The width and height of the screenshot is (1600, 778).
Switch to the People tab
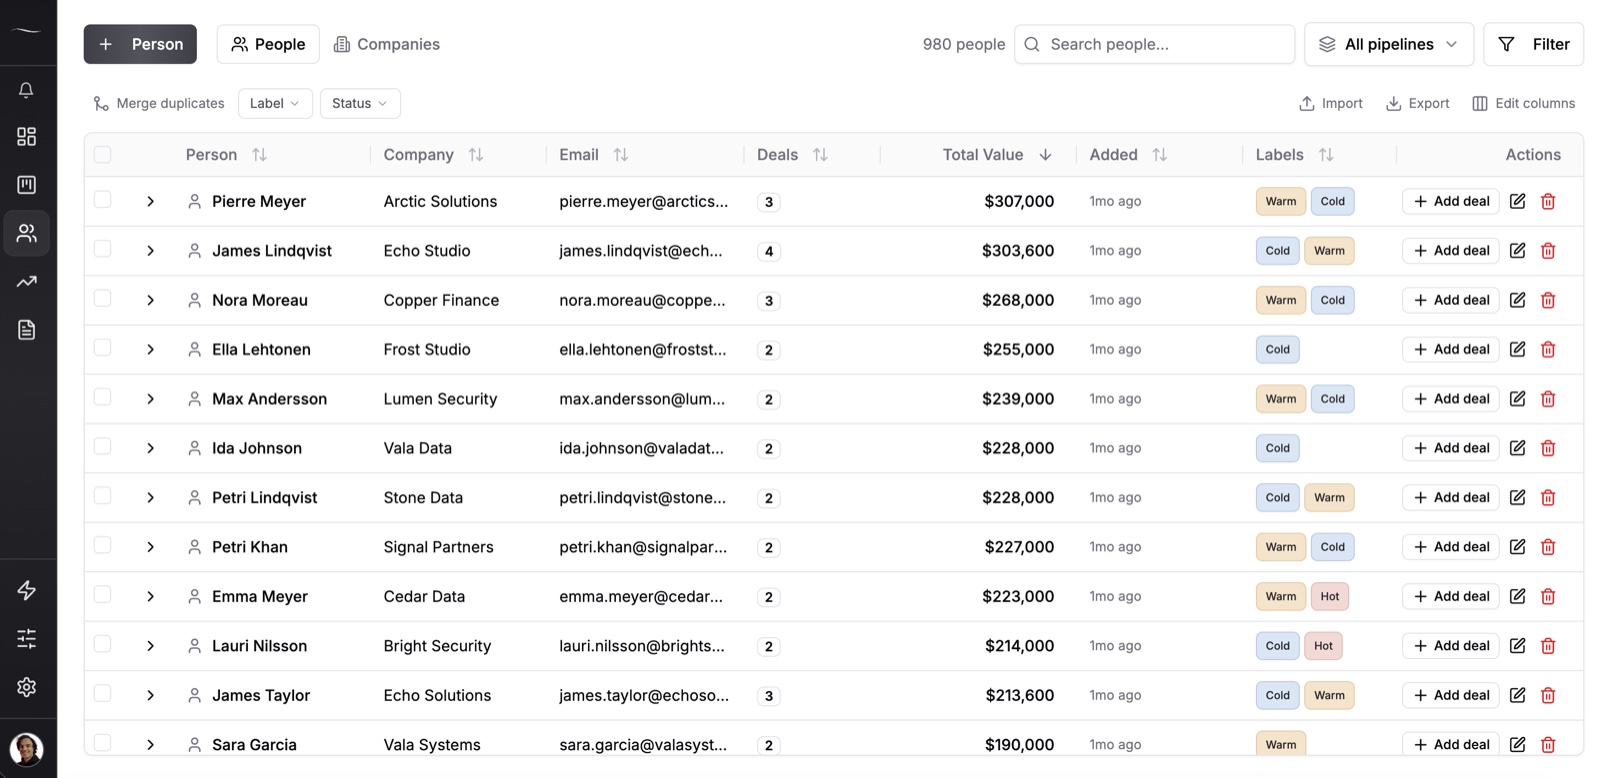point(268,44)
